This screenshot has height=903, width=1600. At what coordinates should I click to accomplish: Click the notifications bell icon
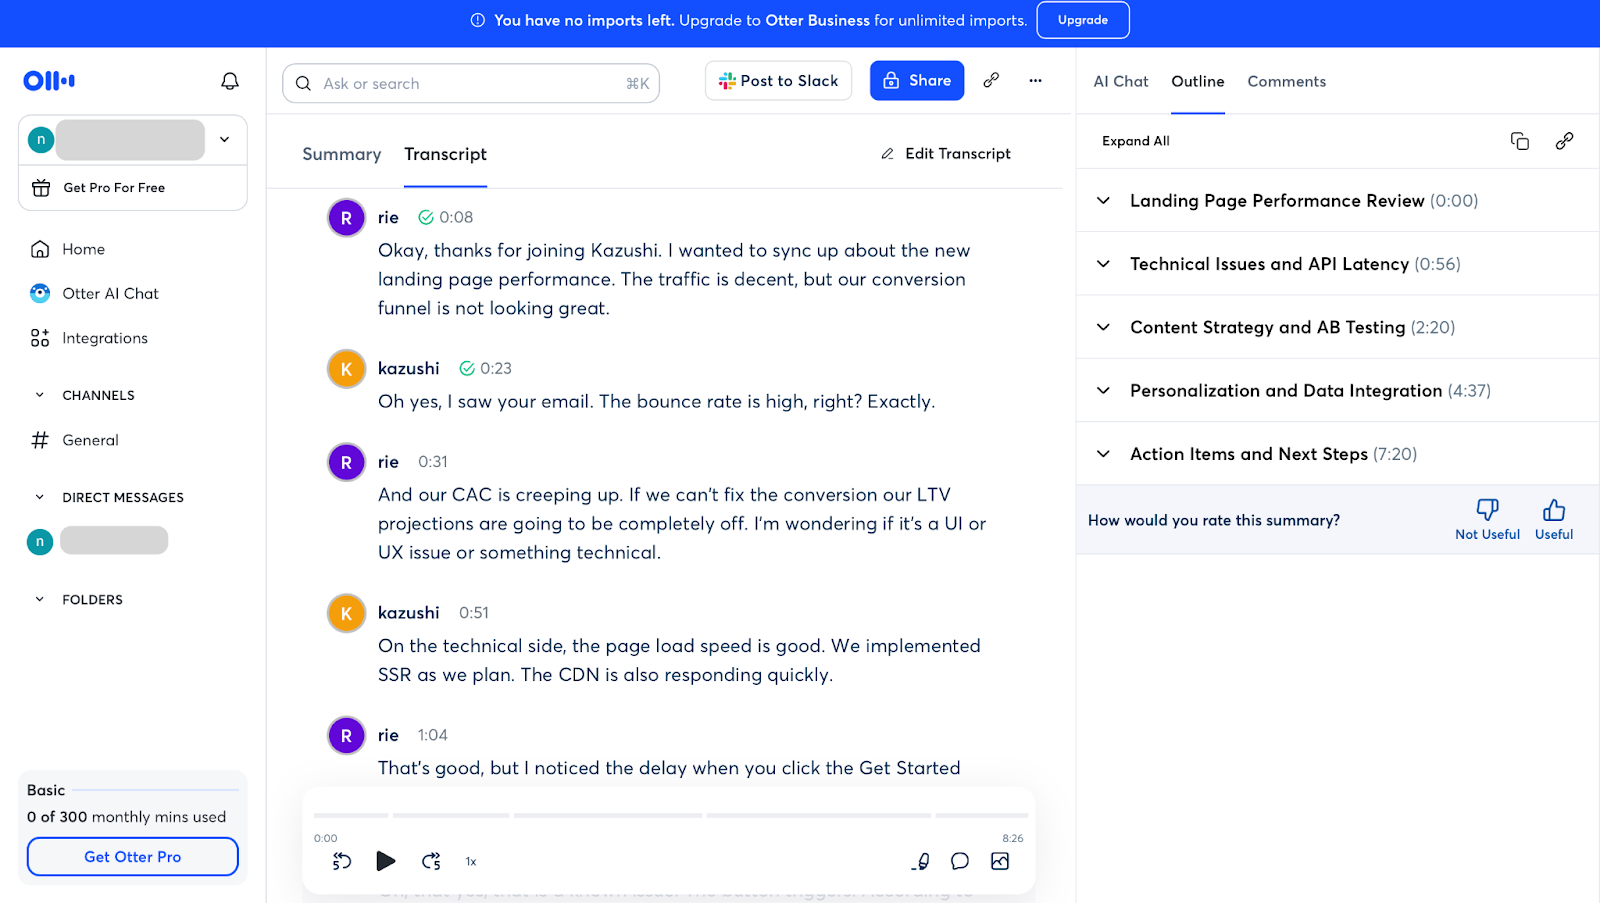click(230, 81)
